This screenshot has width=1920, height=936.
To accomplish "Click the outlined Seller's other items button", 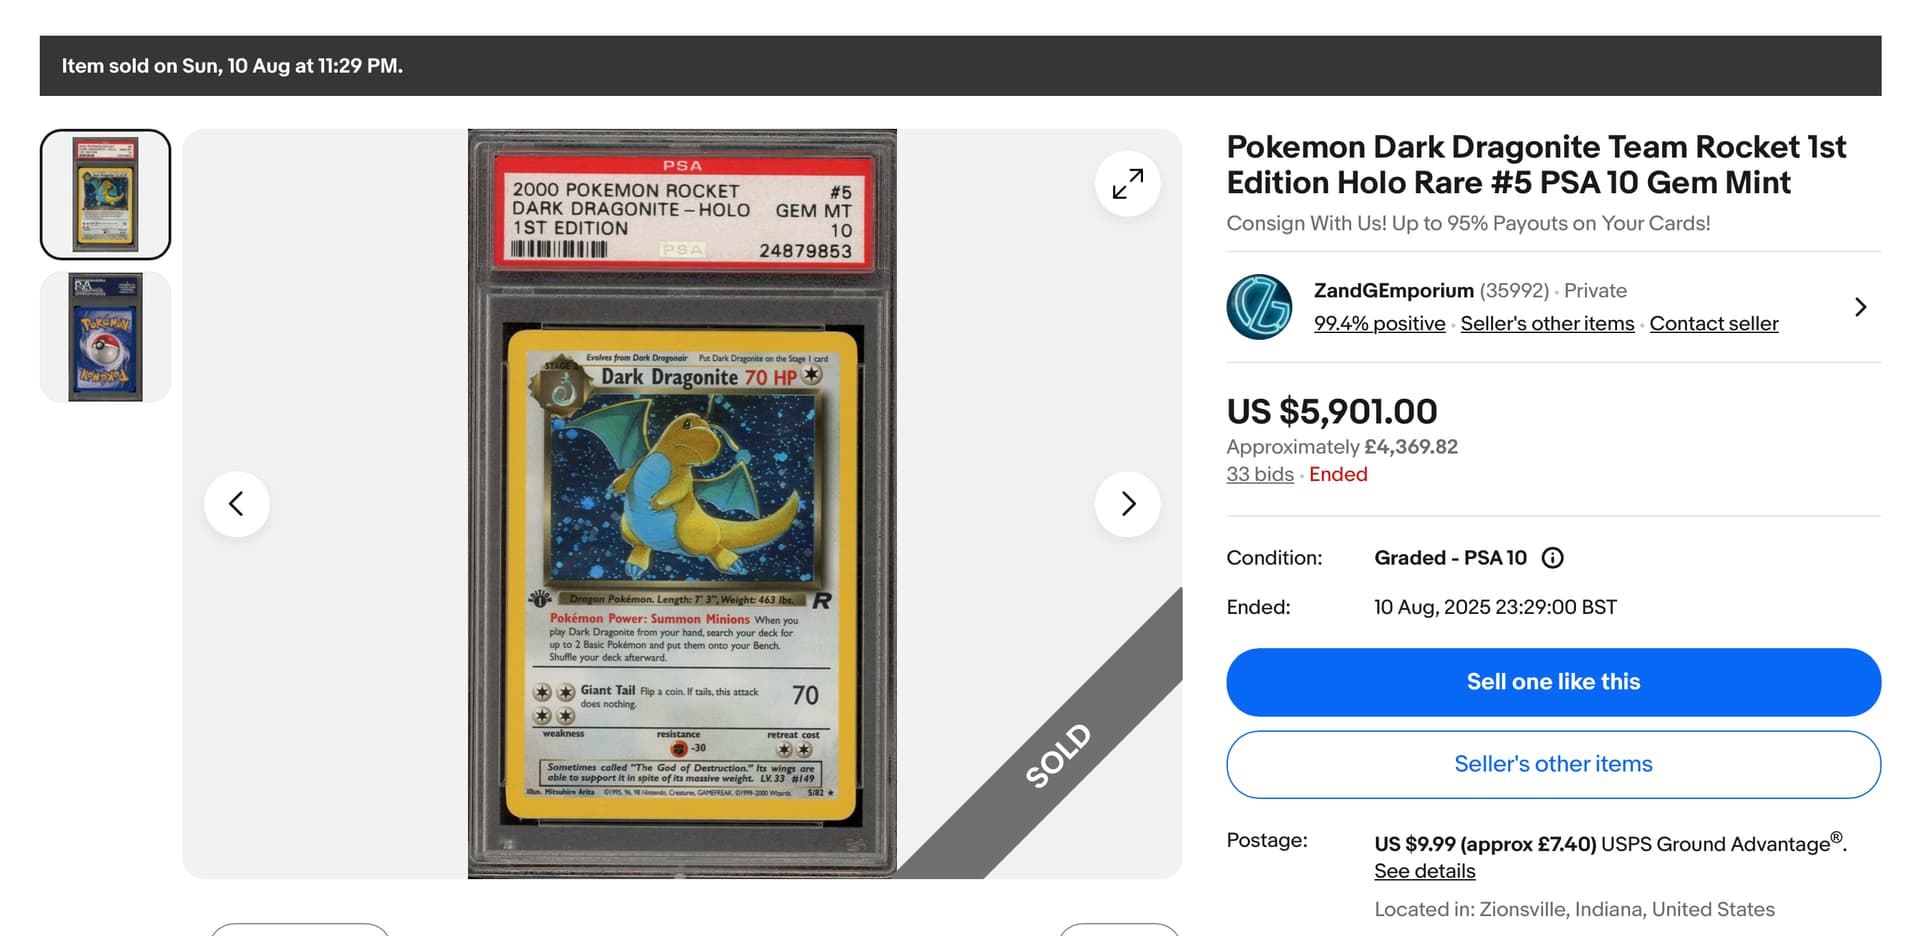I will [x=1553, y=764].
